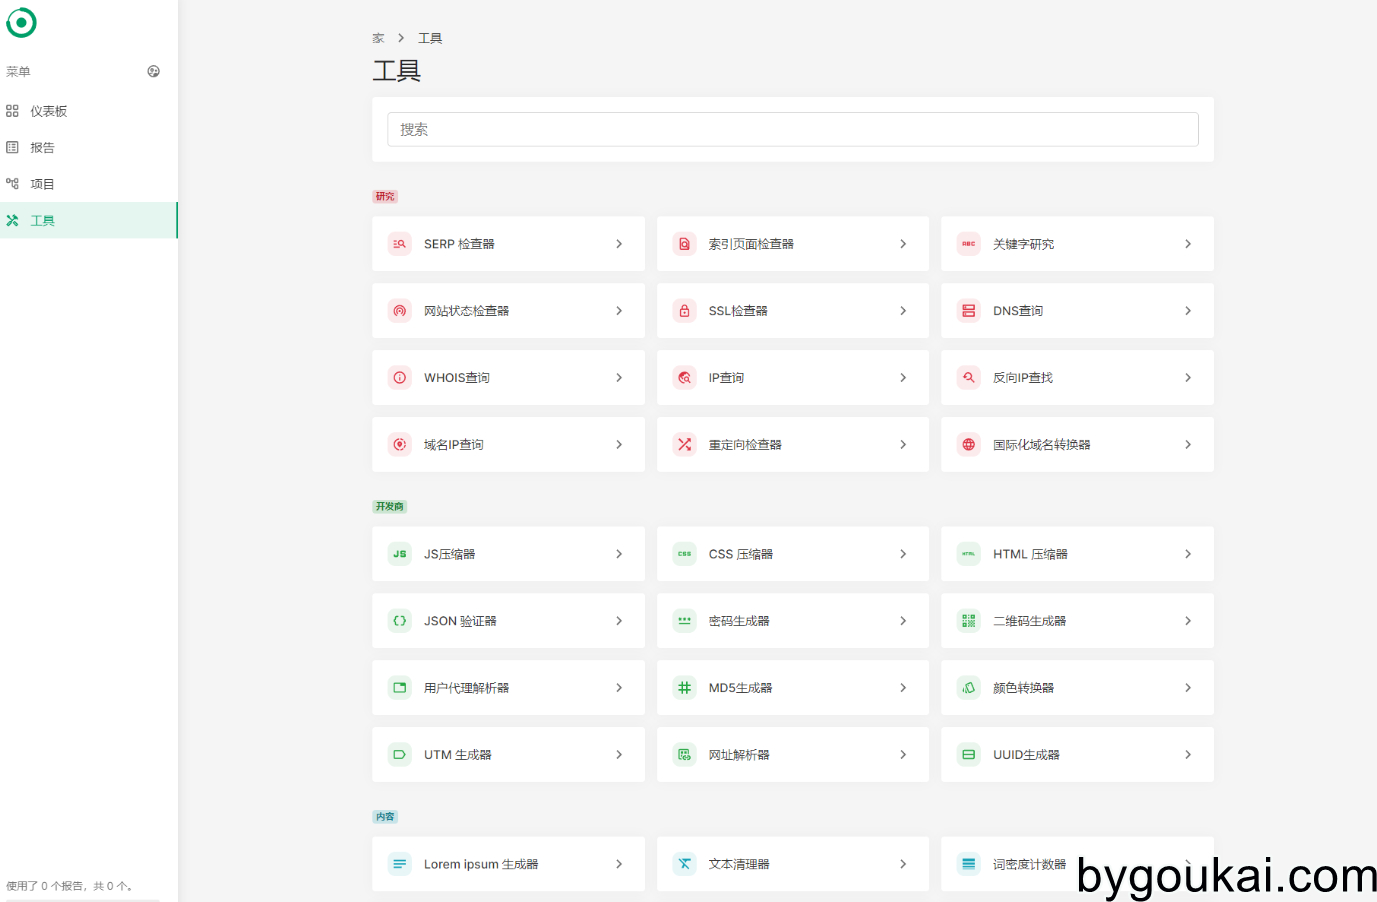Image resolution: width=1377 pixels, height=902 pixels.
Task: Open the 文本清理器 tool
Action: point(793,864)
